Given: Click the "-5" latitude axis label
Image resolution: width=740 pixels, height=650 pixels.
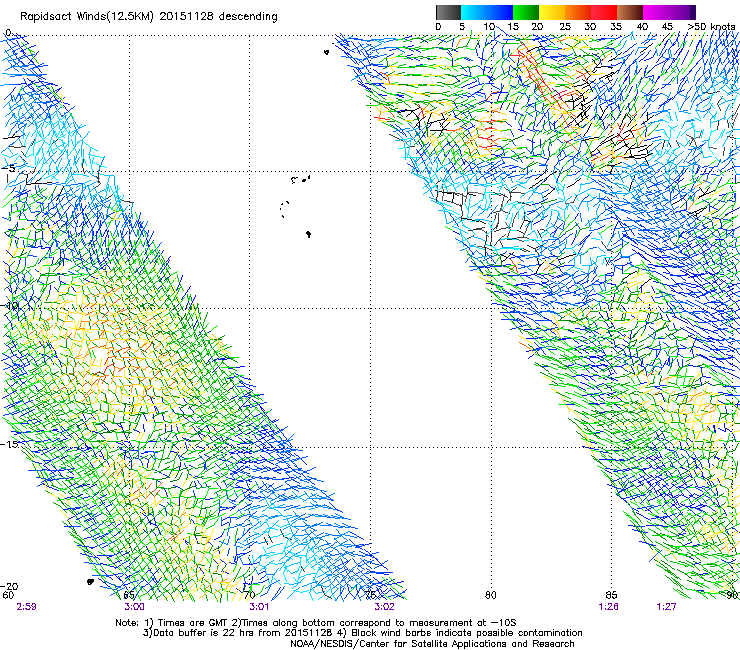Looking at the screenshot, I should pos(8,168).
